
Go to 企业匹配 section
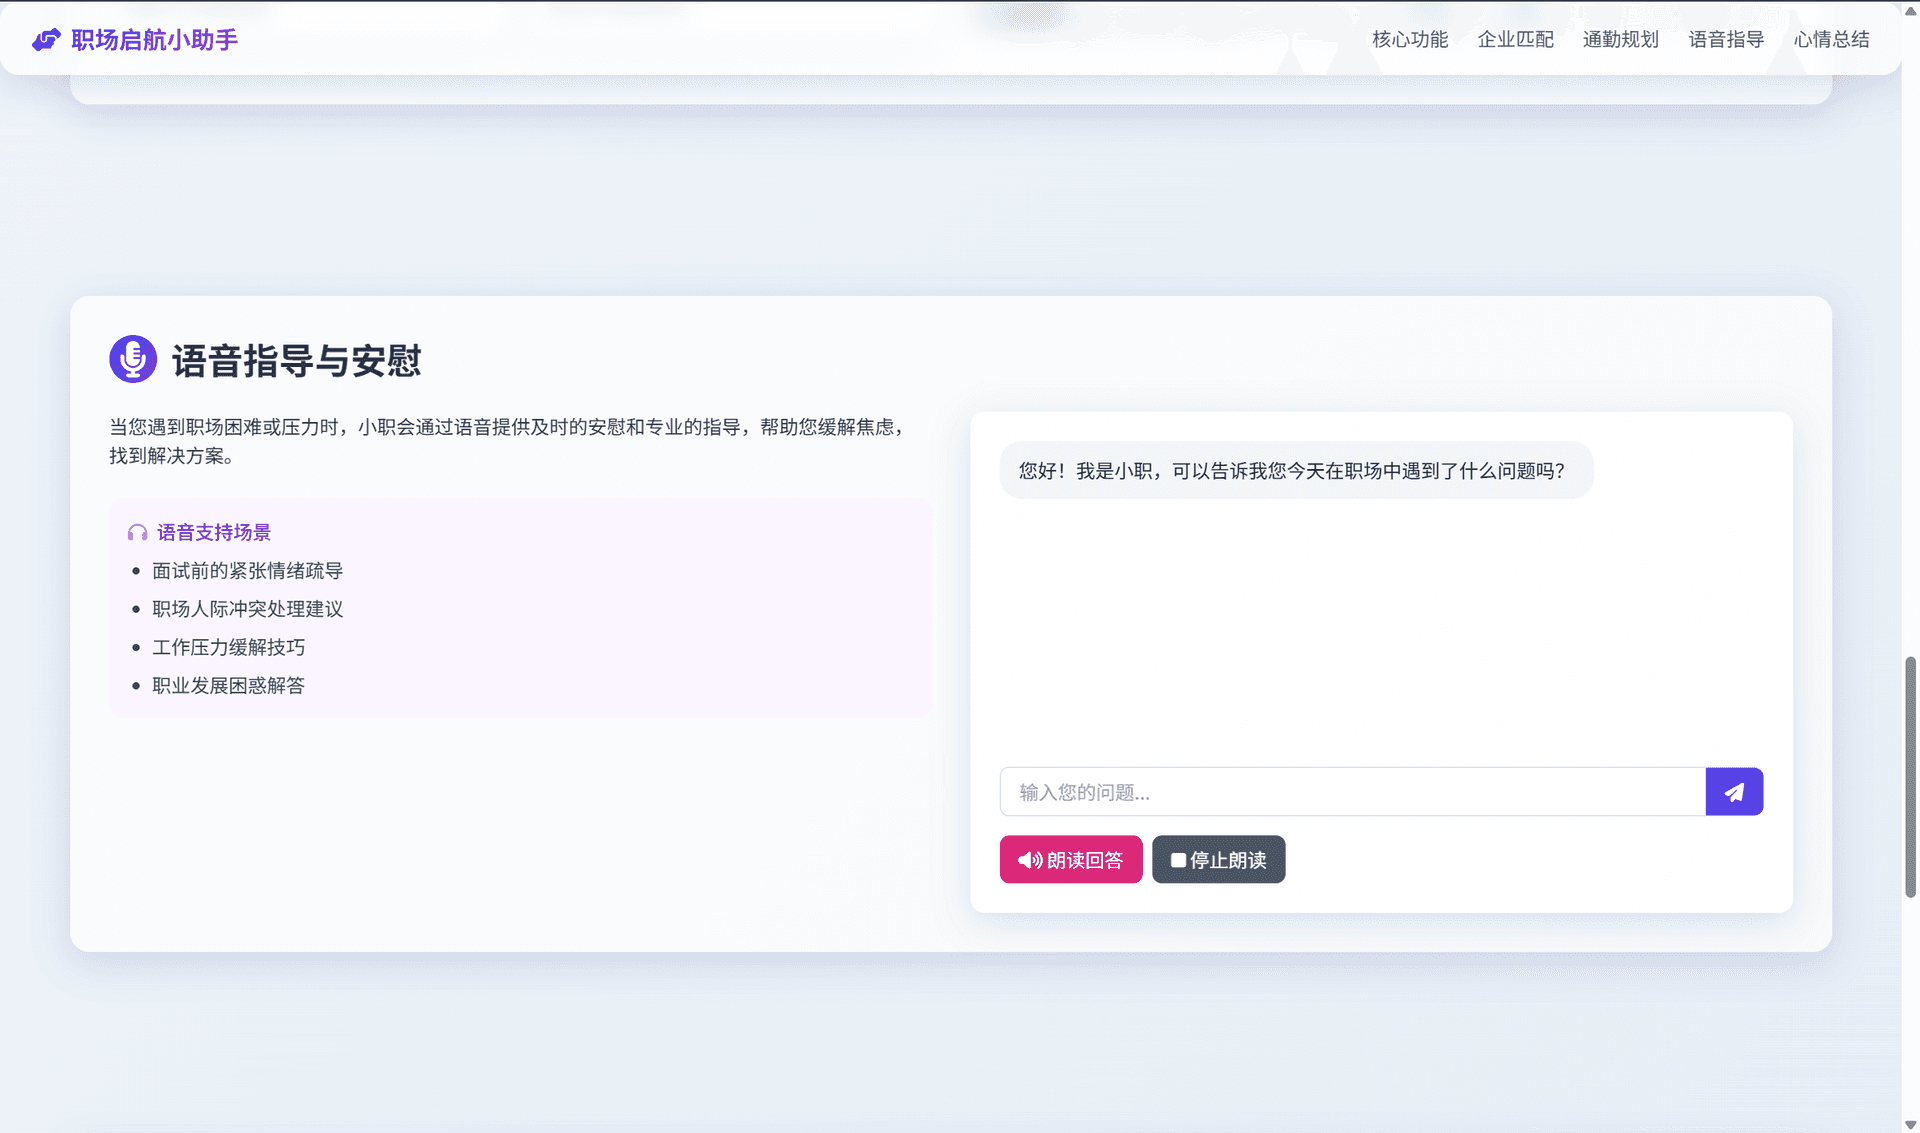1515,40
